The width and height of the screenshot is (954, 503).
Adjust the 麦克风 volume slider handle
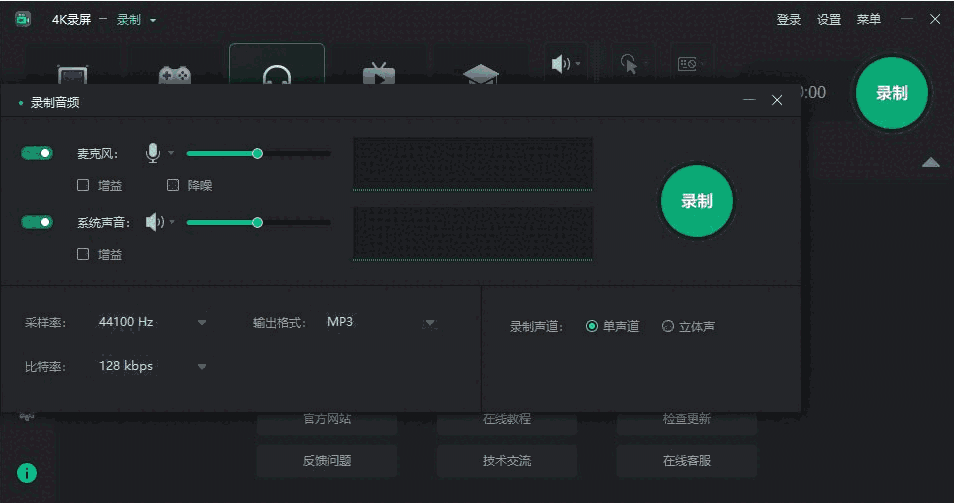pyautogui.click(x=257, y=153)
